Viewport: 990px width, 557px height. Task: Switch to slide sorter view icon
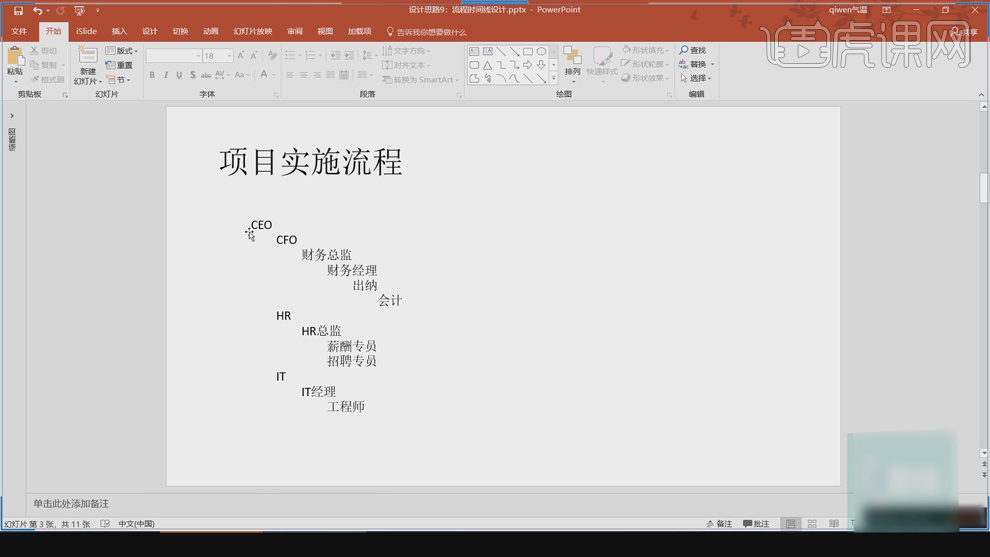(812, 524)
